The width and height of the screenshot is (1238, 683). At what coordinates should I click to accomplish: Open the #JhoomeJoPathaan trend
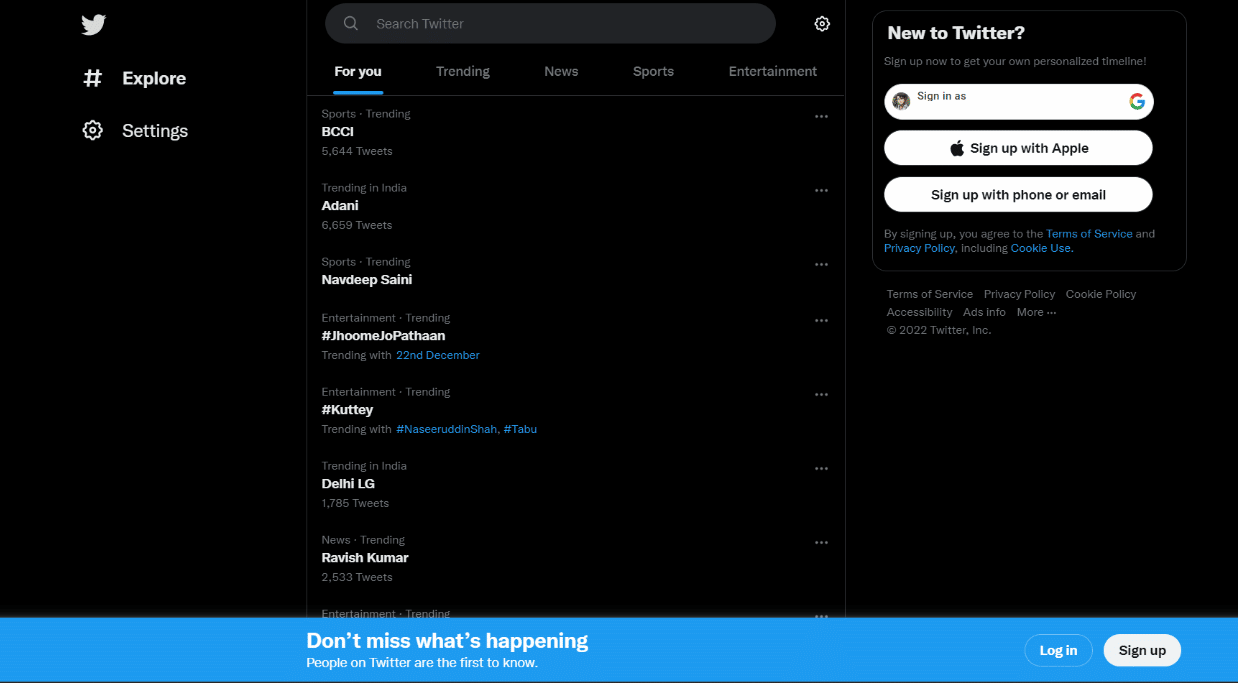[x=383, y=335]
